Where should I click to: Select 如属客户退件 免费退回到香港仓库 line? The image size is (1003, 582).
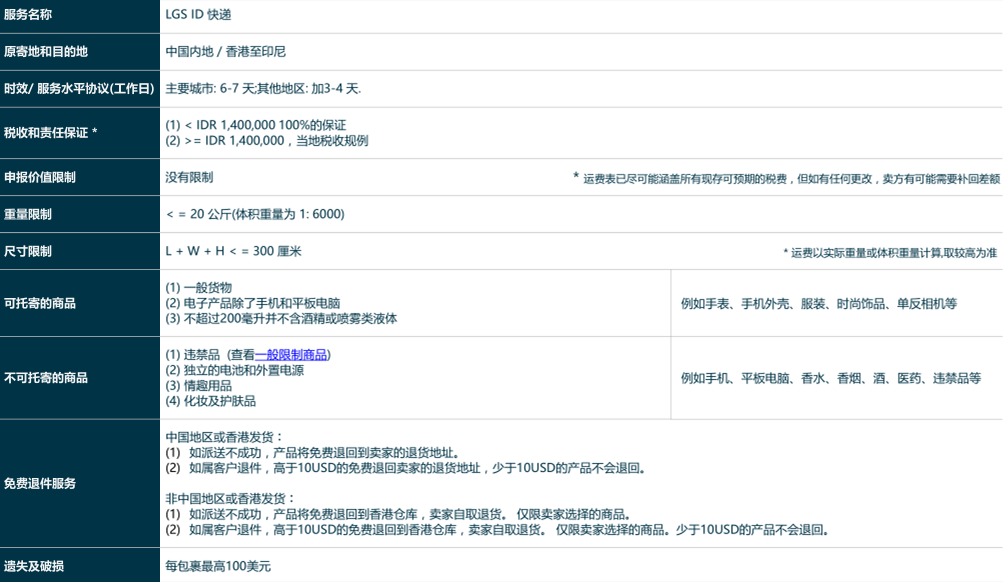pyautogui.click(x=498, y=530)
